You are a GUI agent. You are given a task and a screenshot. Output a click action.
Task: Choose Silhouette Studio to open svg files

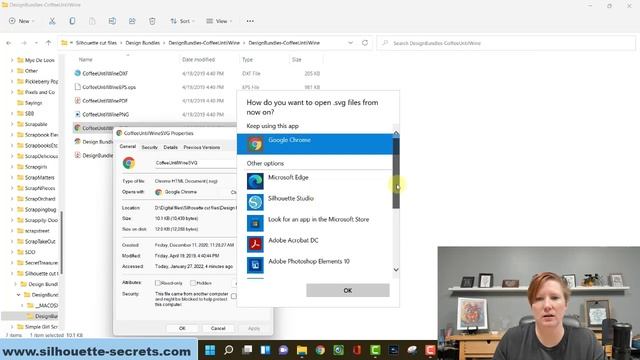(x=315, y=202)
